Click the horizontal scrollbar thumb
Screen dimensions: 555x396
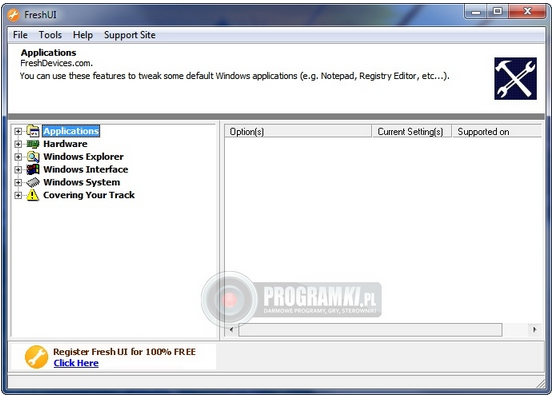point(370,330)
